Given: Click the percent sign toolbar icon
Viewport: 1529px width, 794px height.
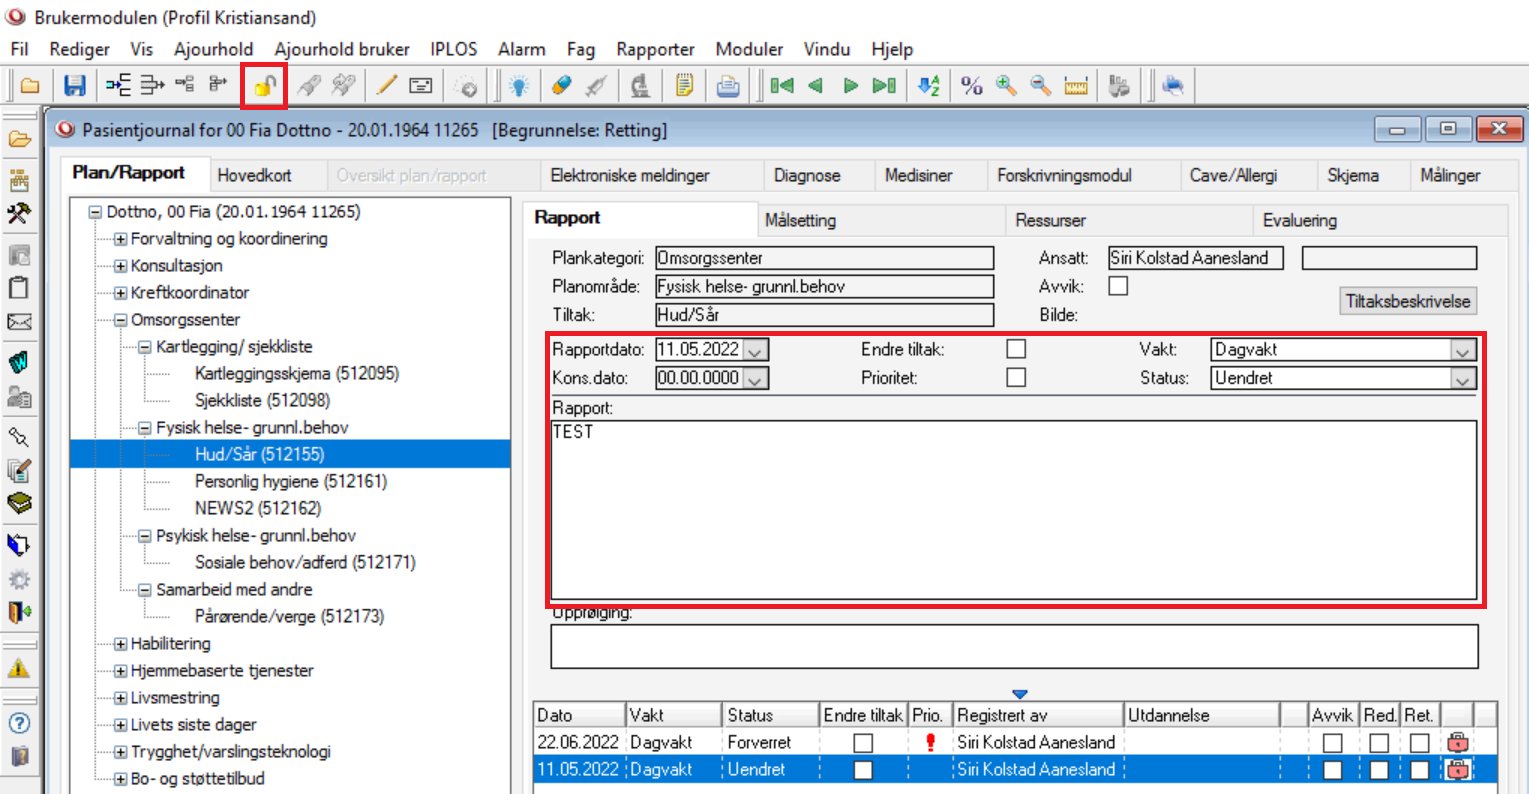Looking at the screenshot, I should tap(971, 86).
